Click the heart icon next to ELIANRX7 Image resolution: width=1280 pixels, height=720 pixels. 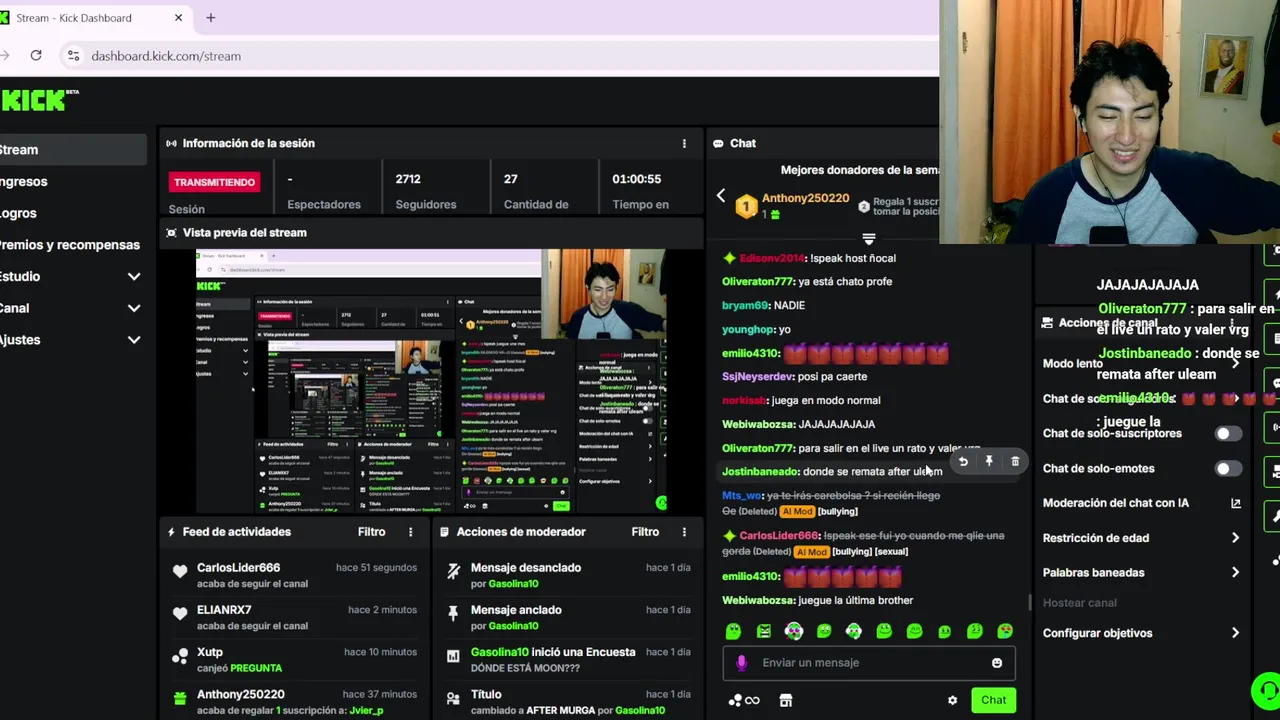[180, 614]
